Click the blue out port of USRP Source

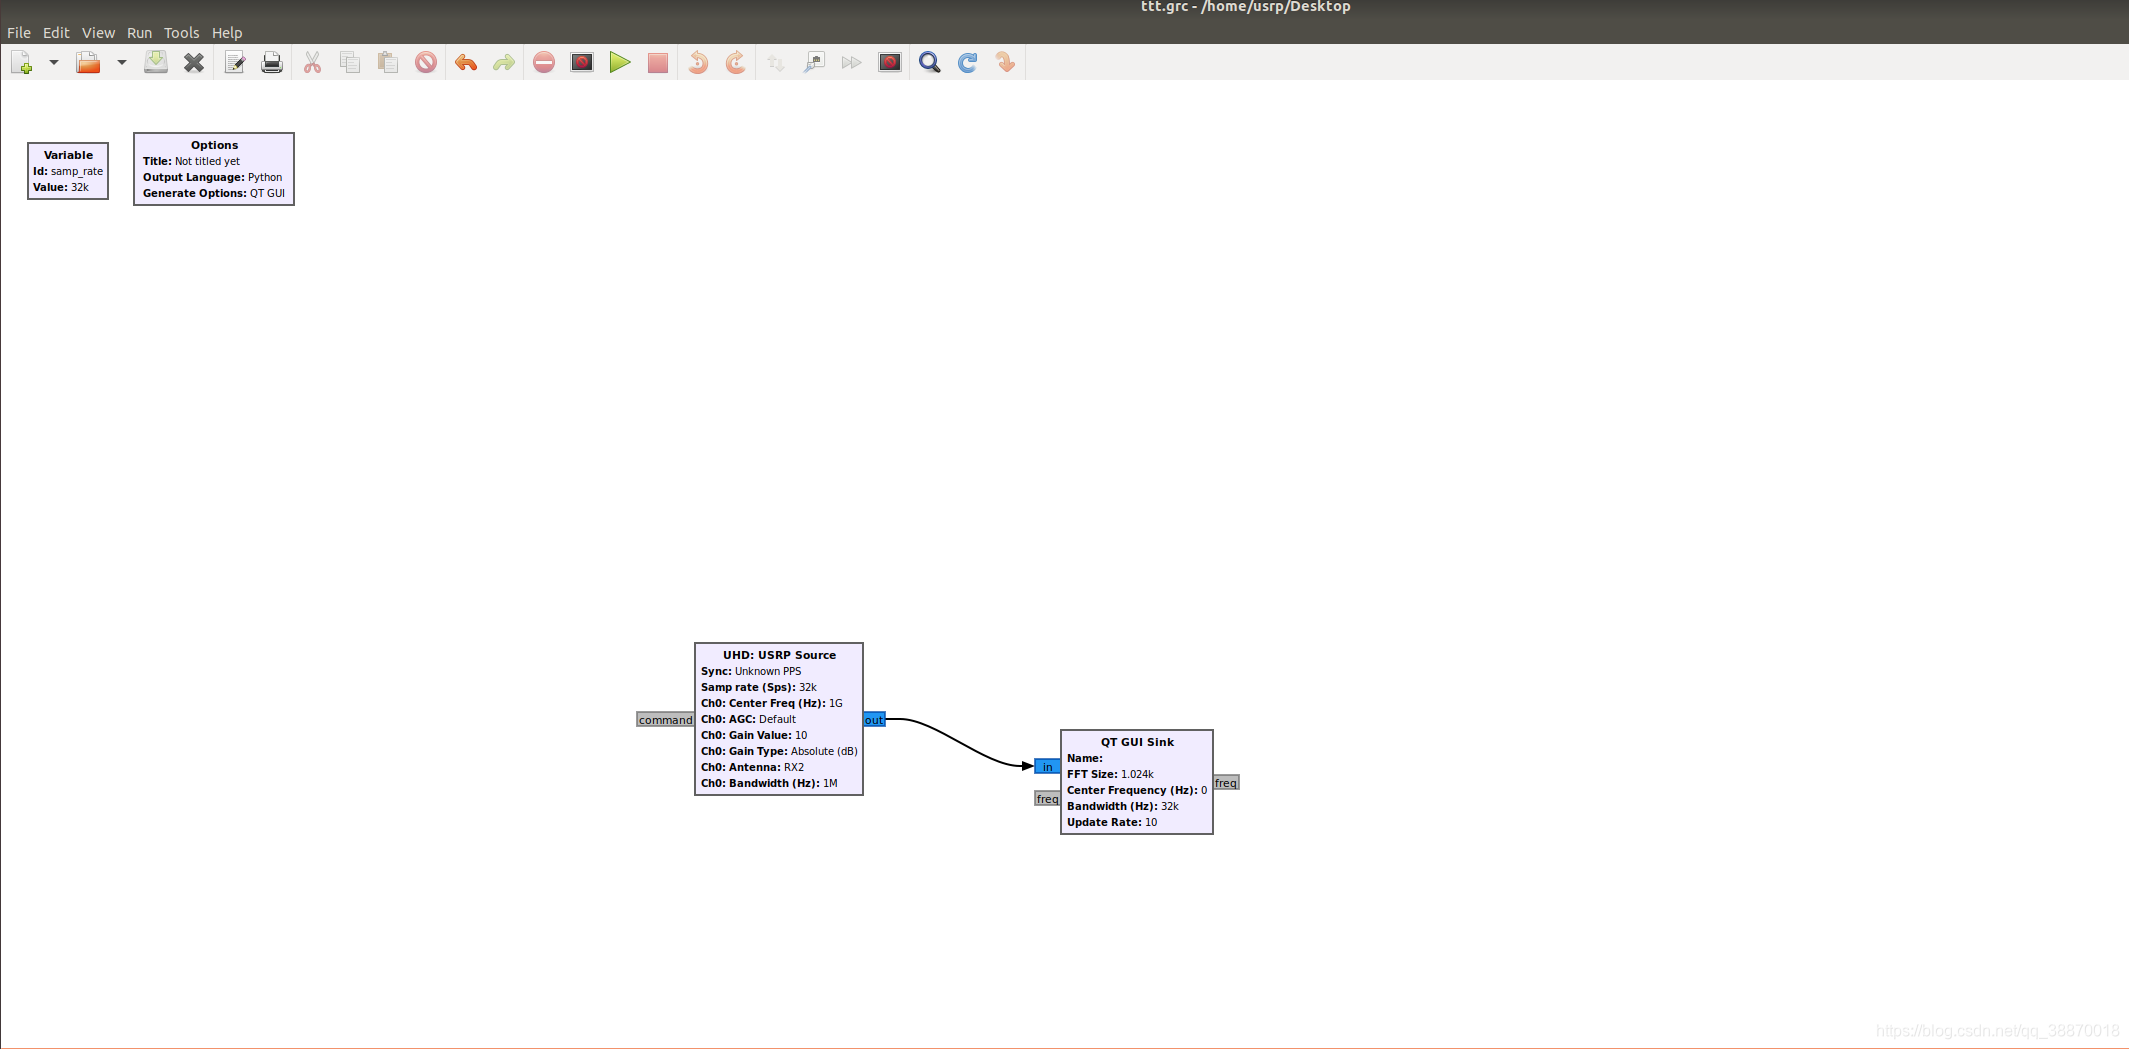874,720
